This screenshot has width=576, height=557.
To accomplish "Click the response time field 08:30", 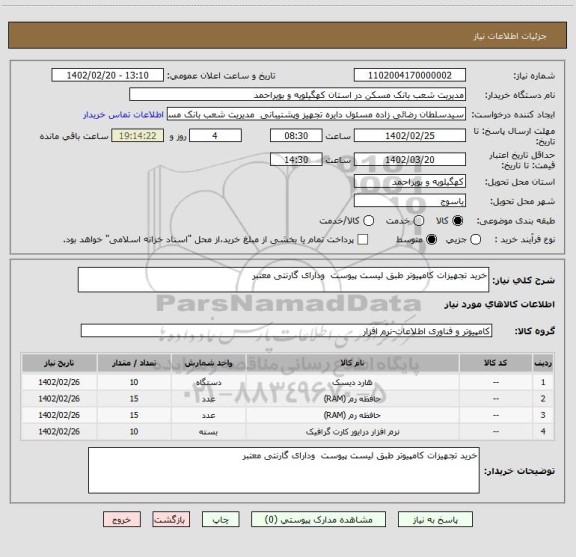I will pyautogui.click(x=296, y=136).
